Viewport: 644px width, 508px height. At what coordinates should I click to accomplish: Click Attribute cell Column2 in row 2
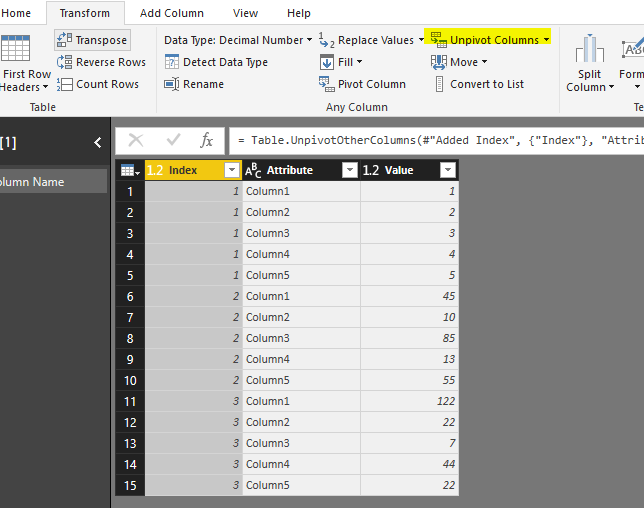301,212
